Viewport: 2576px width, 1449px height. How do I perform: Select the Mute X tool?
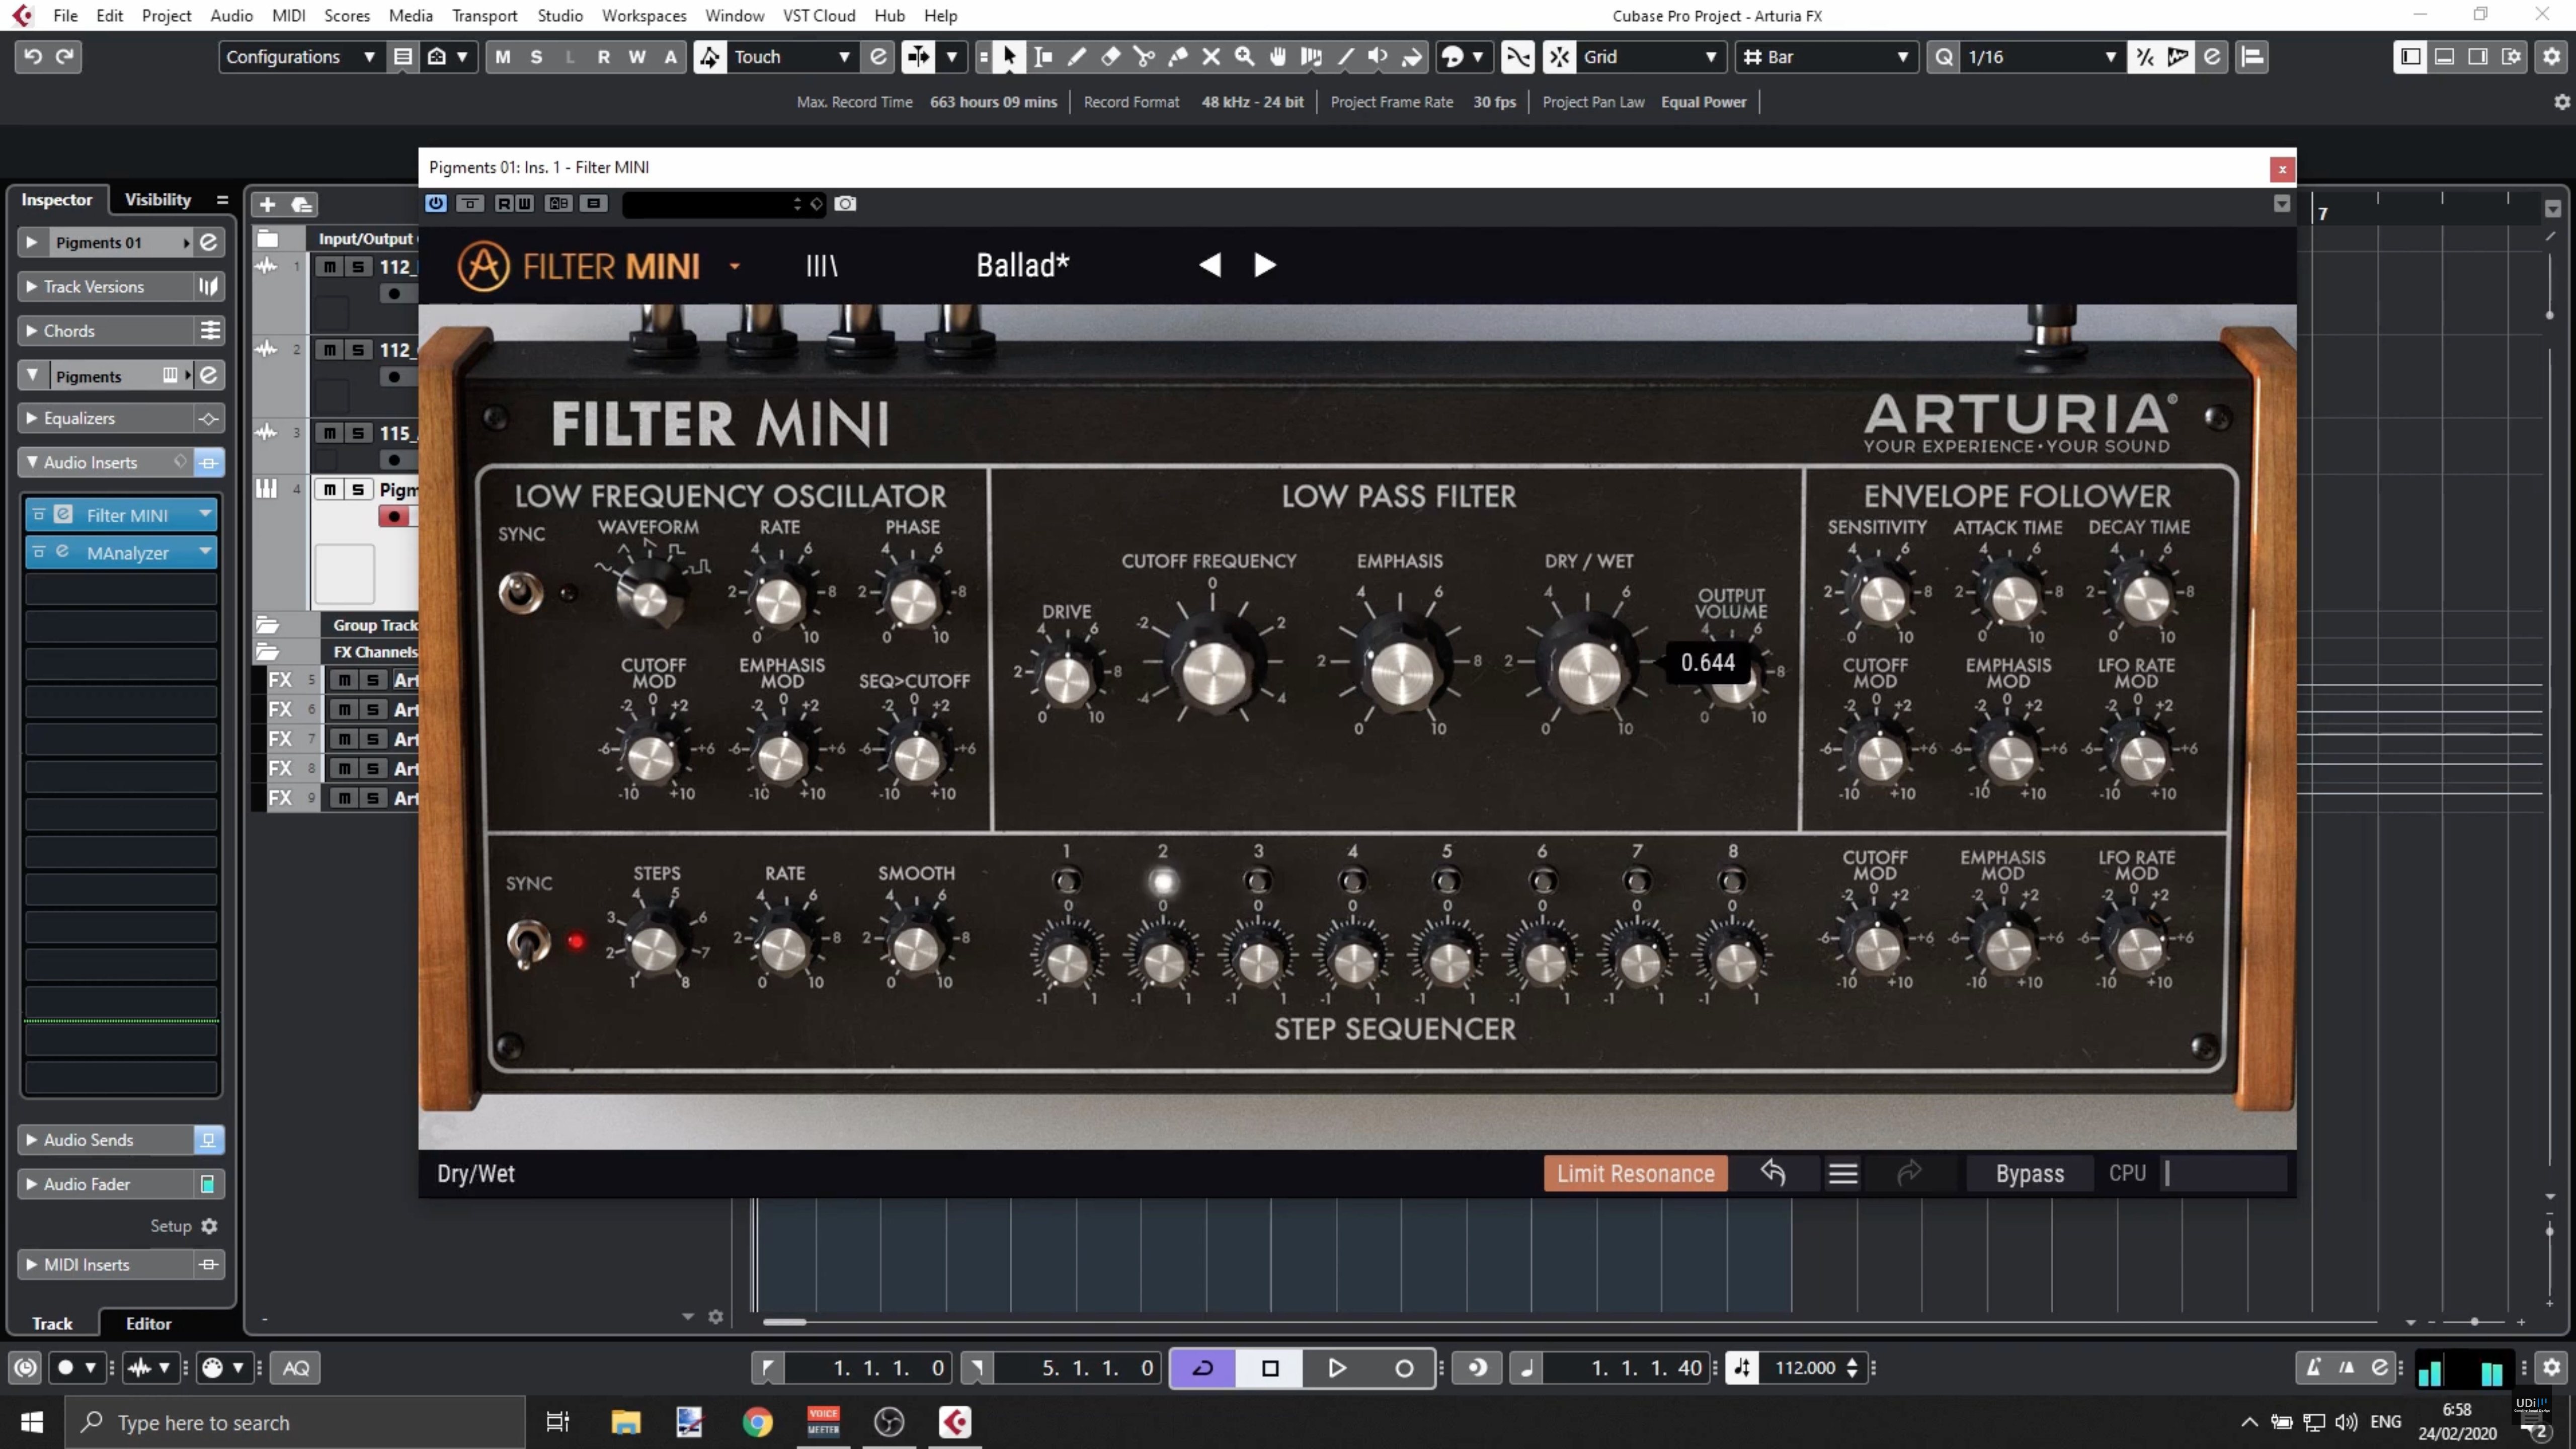click(x=1211, y=57)
